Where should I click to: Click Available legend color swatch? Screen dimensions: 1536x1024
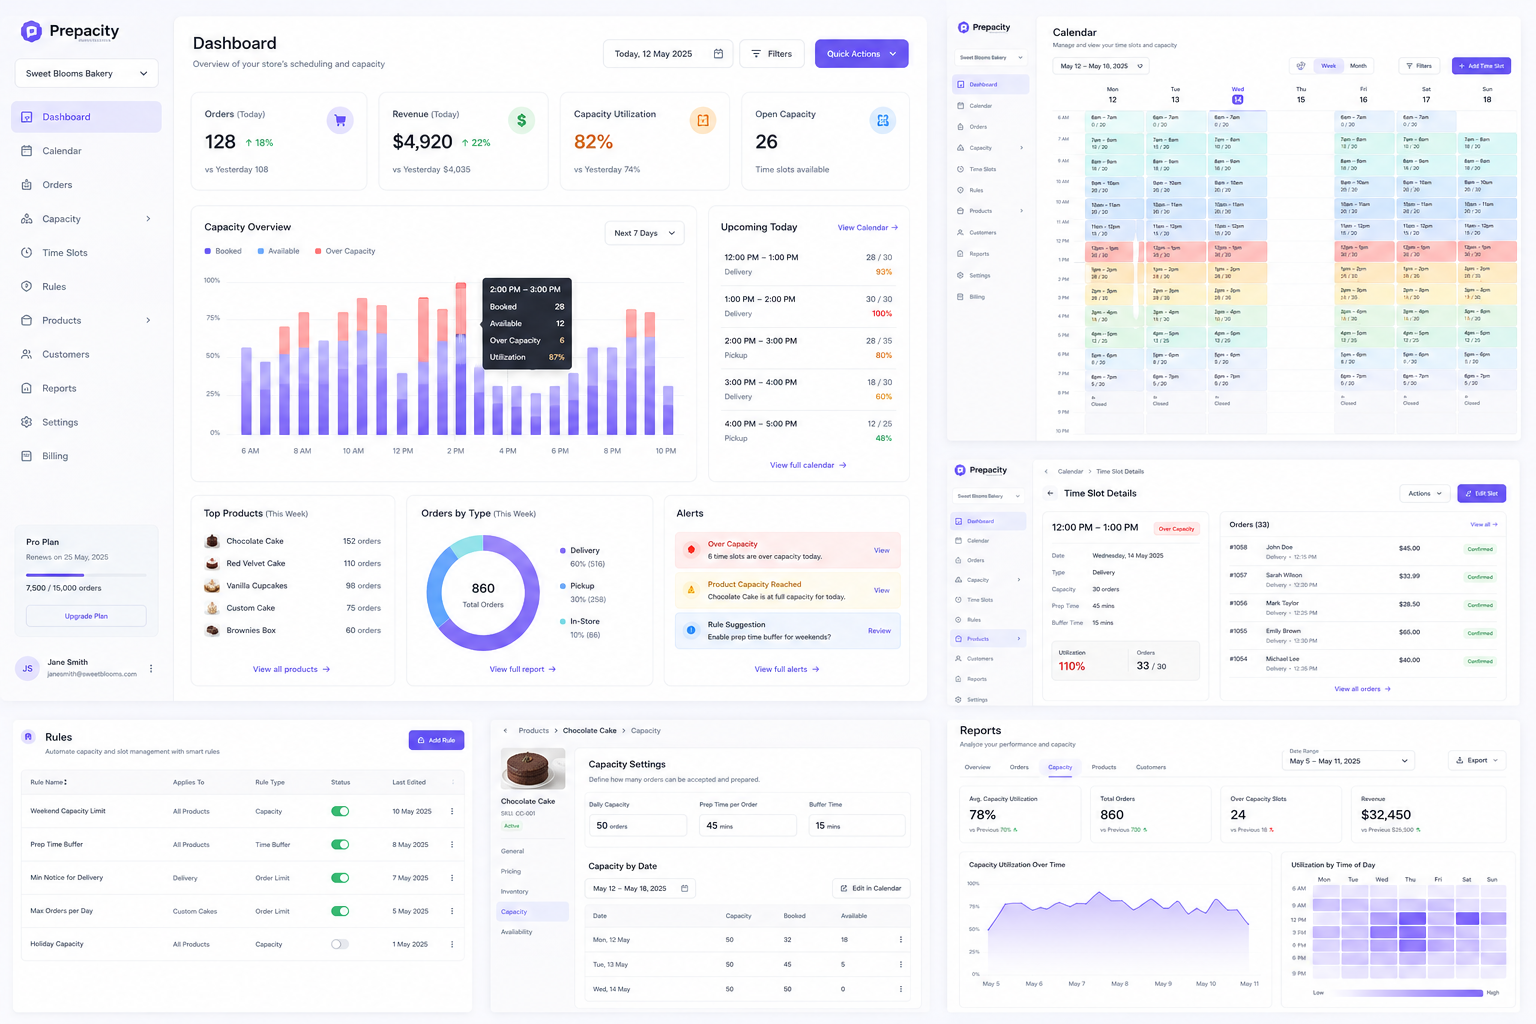point(261,251)
